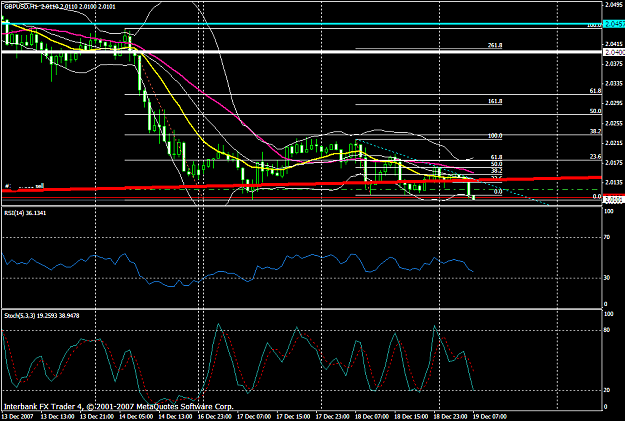Click the 17 Dec 23:00 time label
Viewport: 625px width, 421px height.
pos(332,417)
